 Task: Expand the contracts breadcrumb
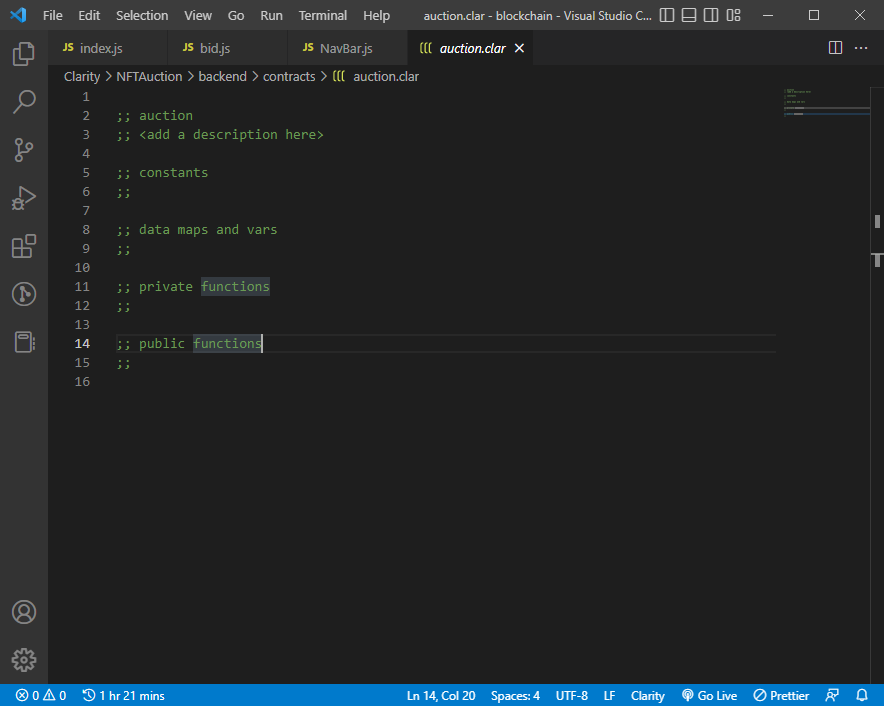click(289, 77)
